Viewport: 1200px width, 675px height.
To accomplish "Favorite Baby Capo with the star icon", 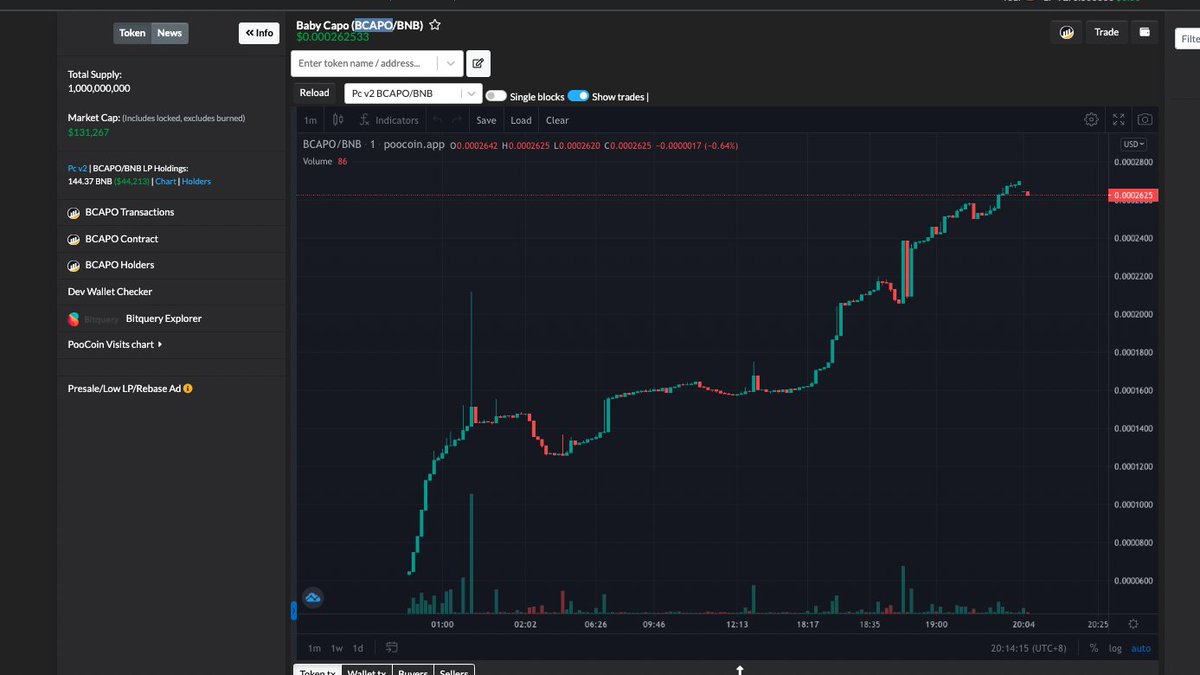I will pyautogui.click(x=435, y=25).
